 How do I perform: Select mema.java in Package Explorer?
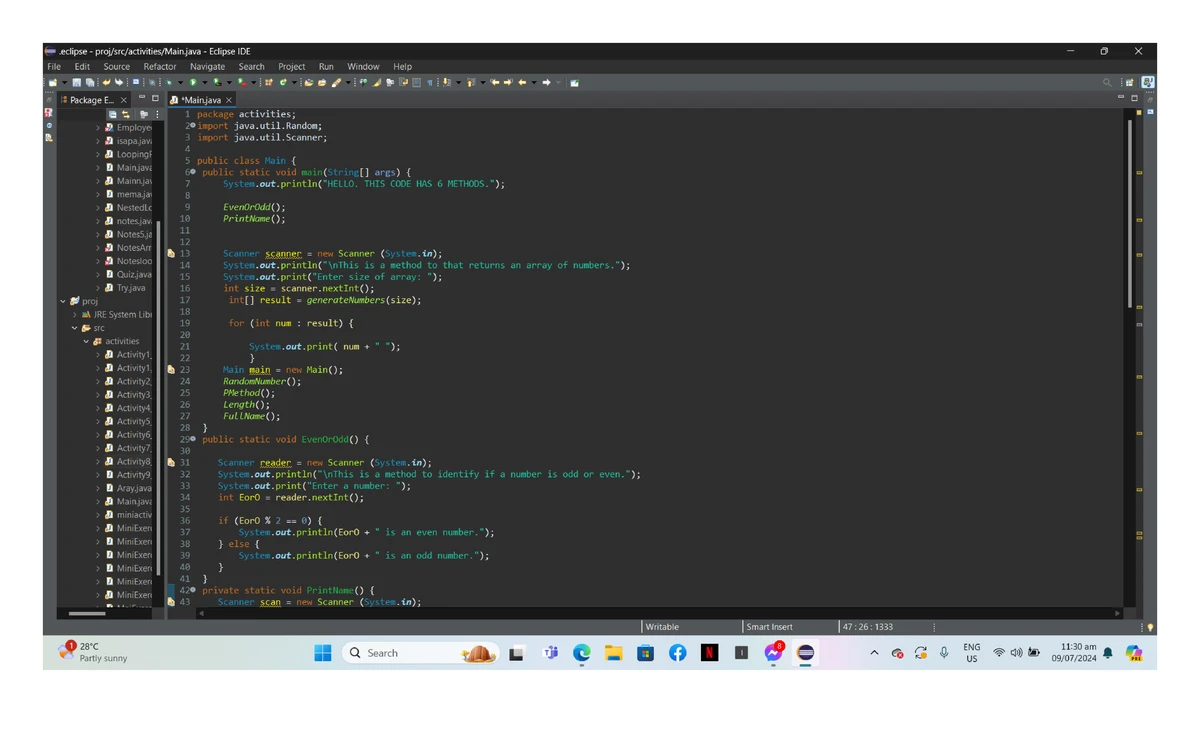[128, 194]
